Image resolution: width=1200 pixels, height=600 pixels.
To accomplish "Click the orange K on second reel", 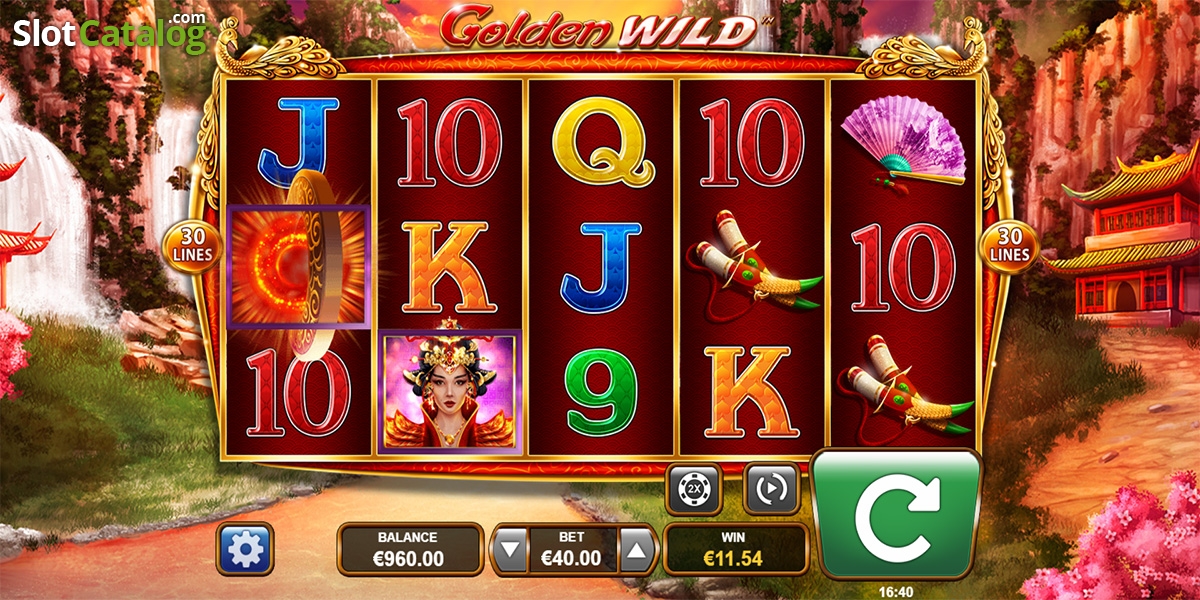I will click(448, 268).
